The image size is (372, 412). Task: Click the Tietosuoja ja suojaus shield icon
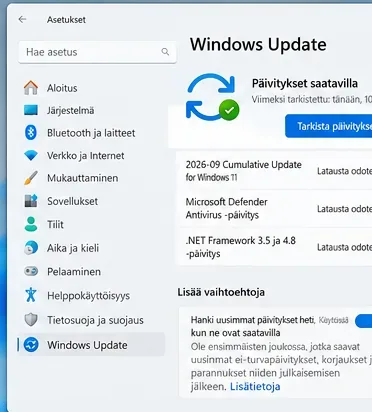pyautogui.click(x=31, y=320)
